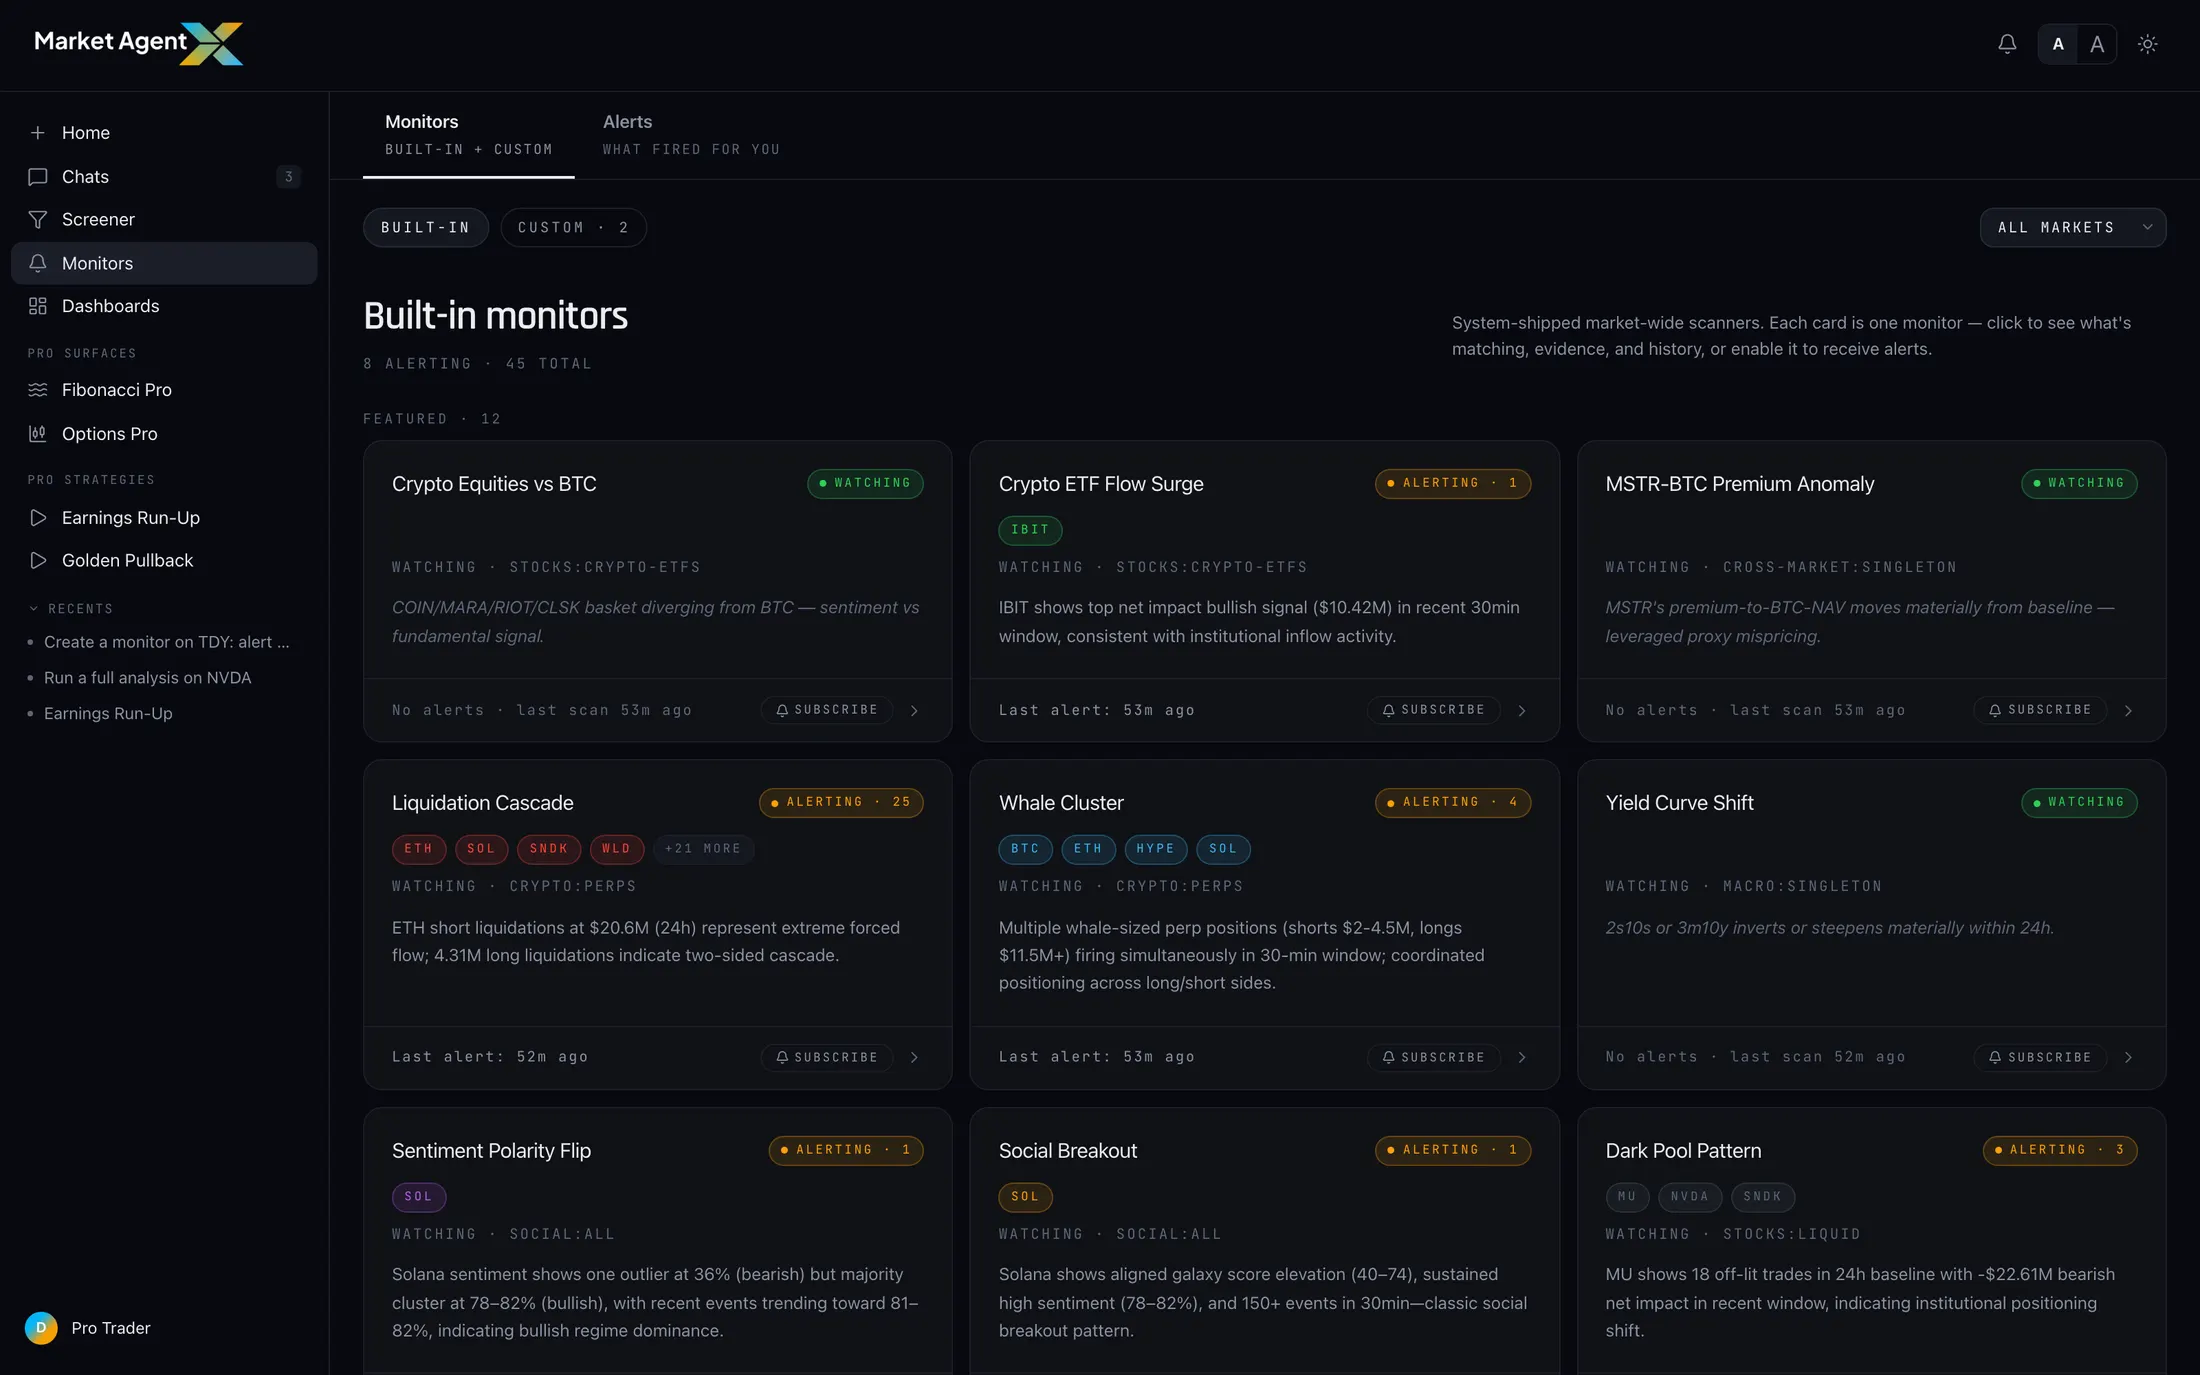The image size is (2200, 1375).
Task: Click the ETH chip in Liquidation Cascade
Action: click(418, 849)
